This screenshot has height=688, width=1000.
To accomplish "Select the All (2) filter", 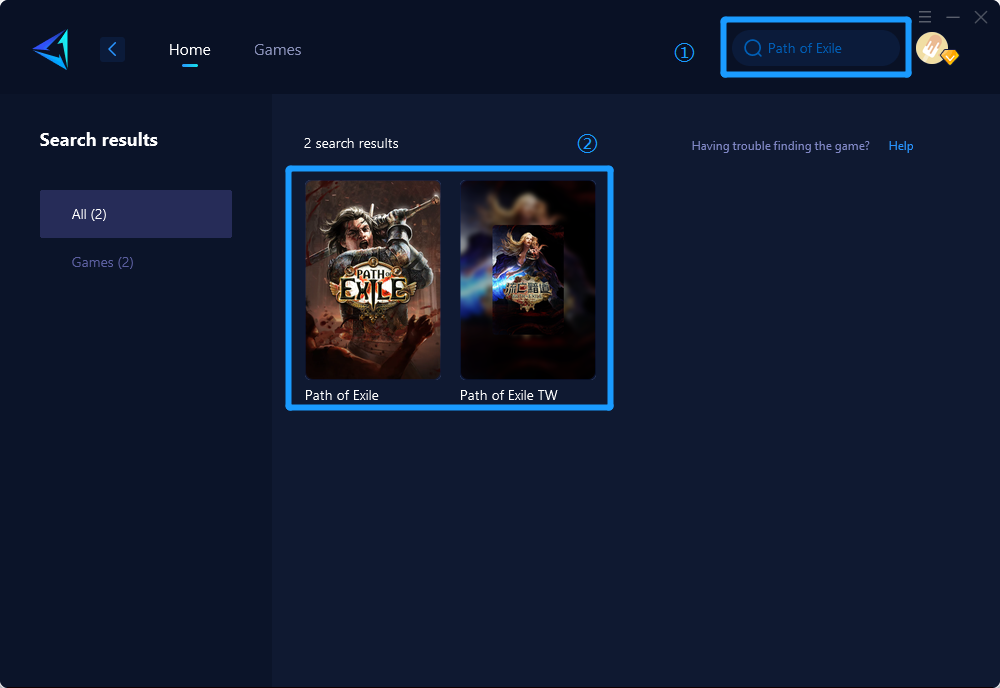I will [x=136, y=214].
